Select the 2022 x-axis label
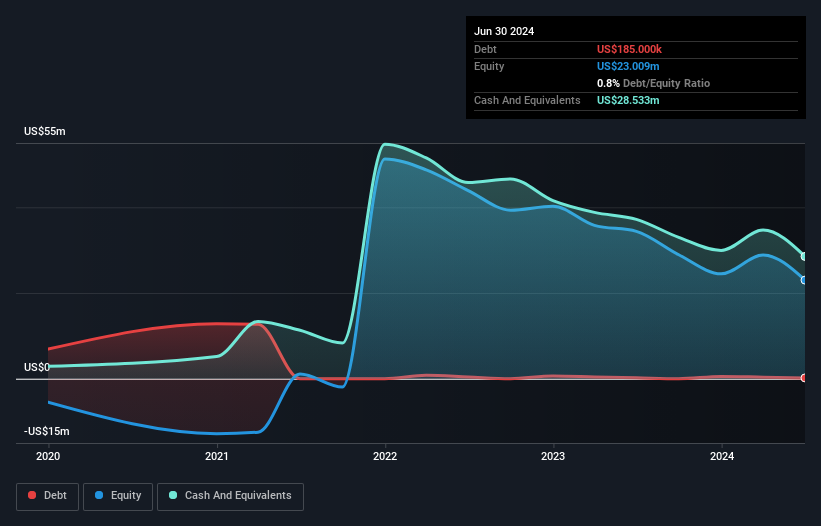Screen dimensions: 821x526 click(x=385, y=456)
